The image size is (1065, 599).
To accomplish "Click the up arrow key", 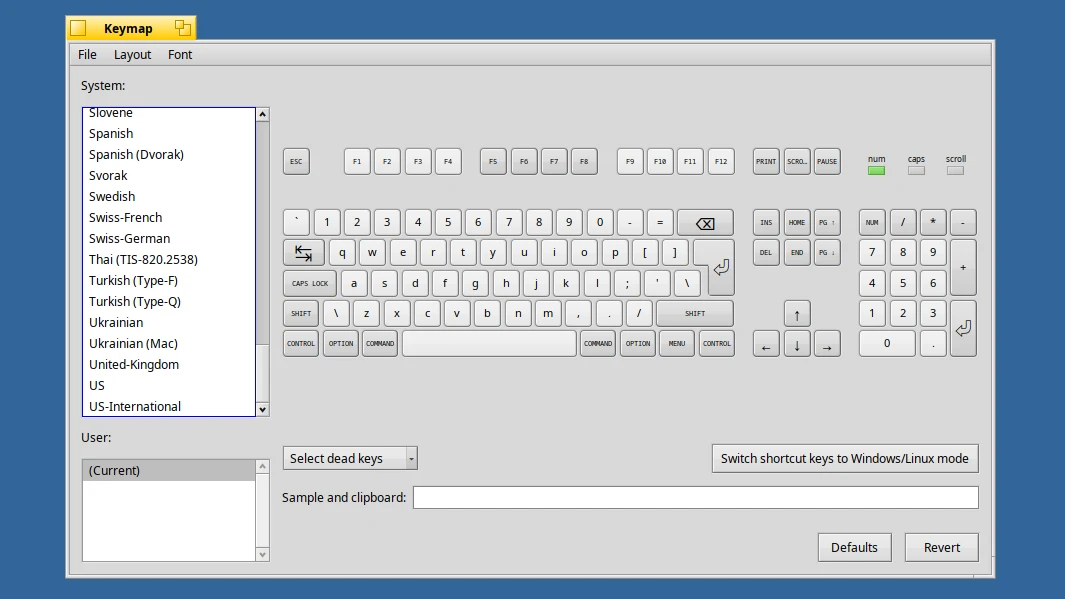I will pyautogui.click(x=796, y=313).
